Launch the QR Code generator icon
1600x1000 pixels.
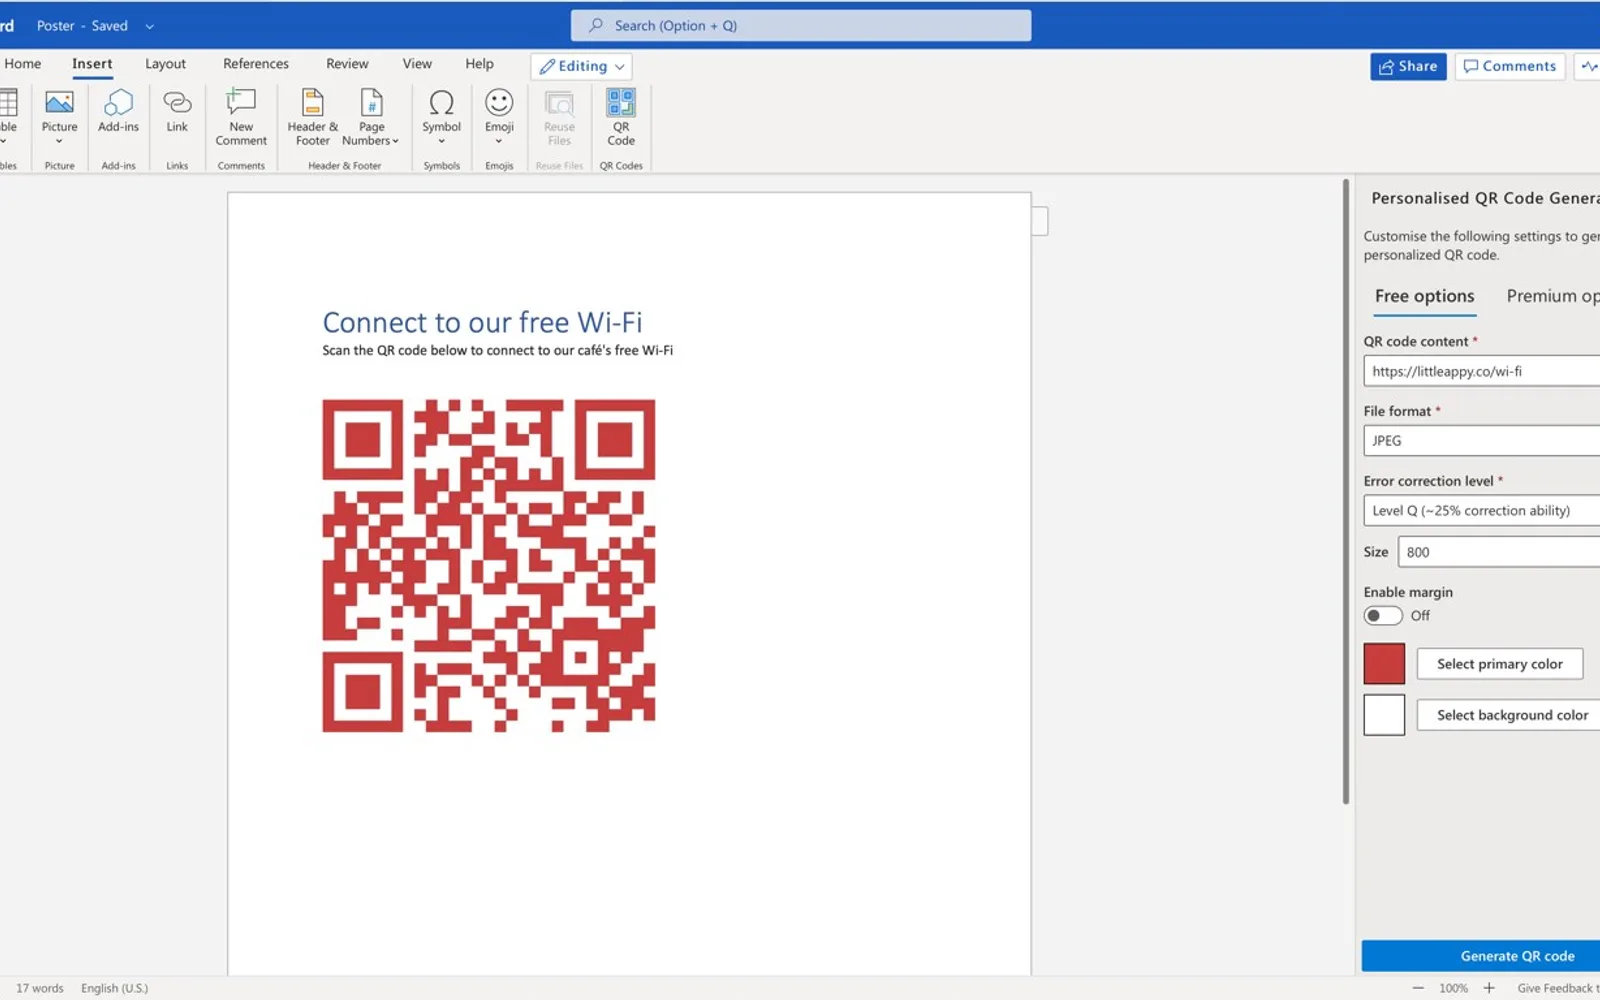click(621, 117)
